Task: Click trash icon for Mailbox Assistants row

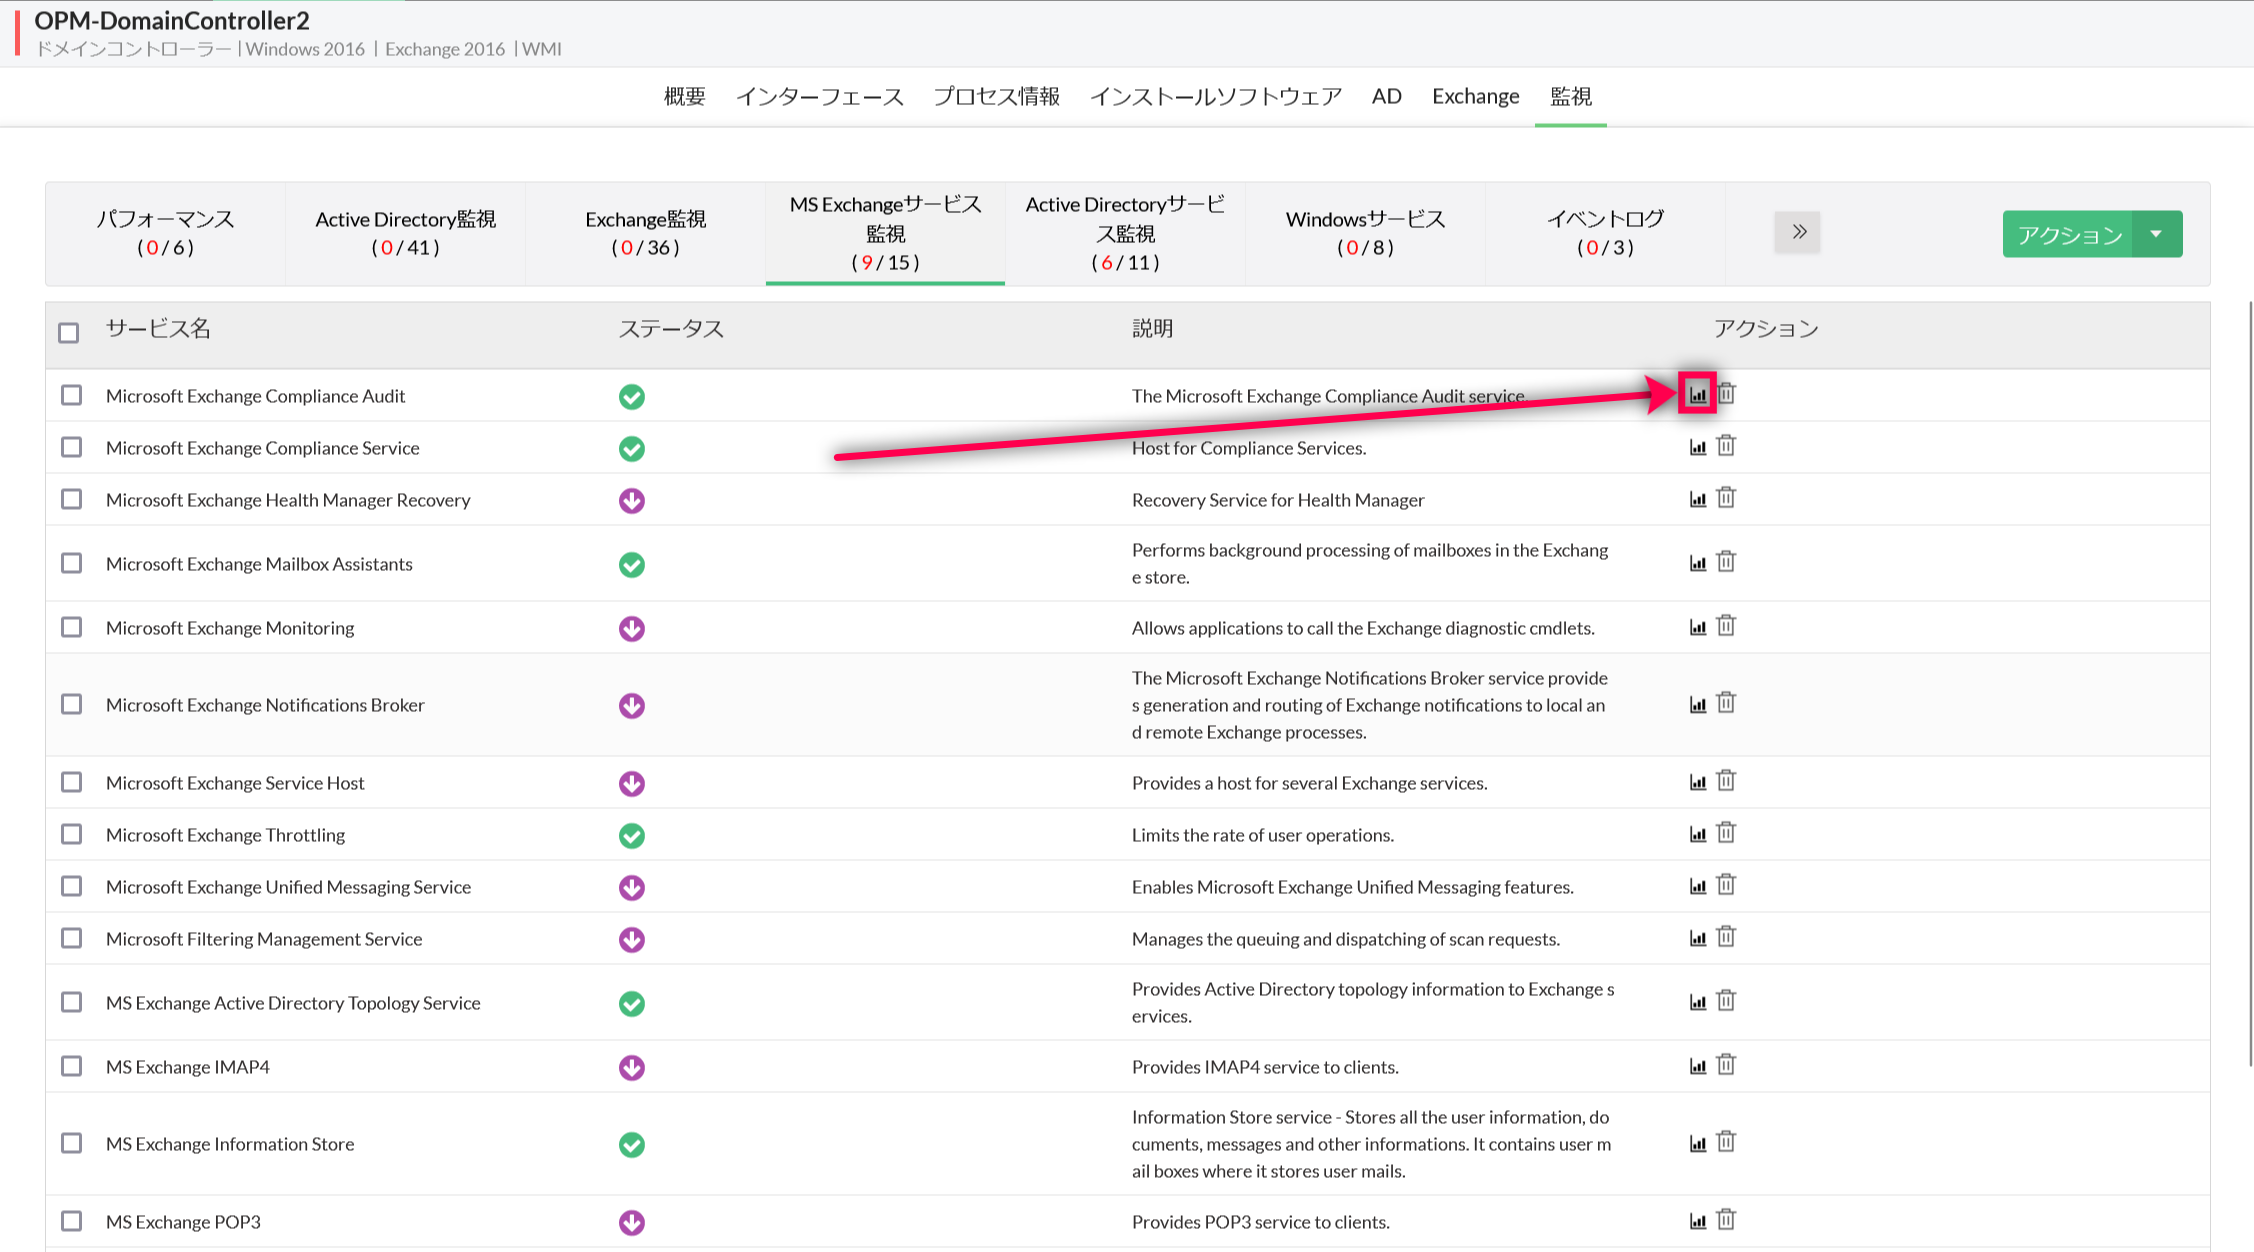Action: click(1726, 562)
